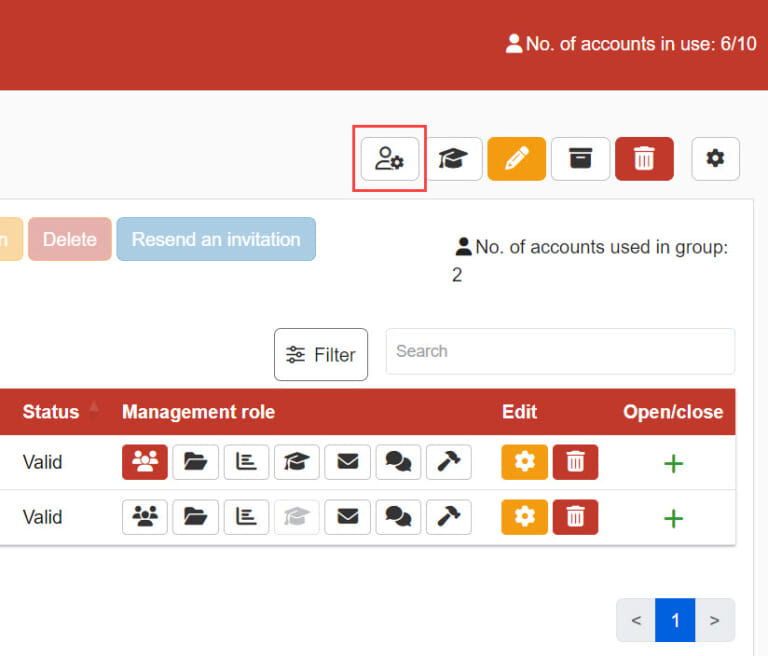768x656 pixels.
Task: Expand the second row with green plus
Action: 674,518
